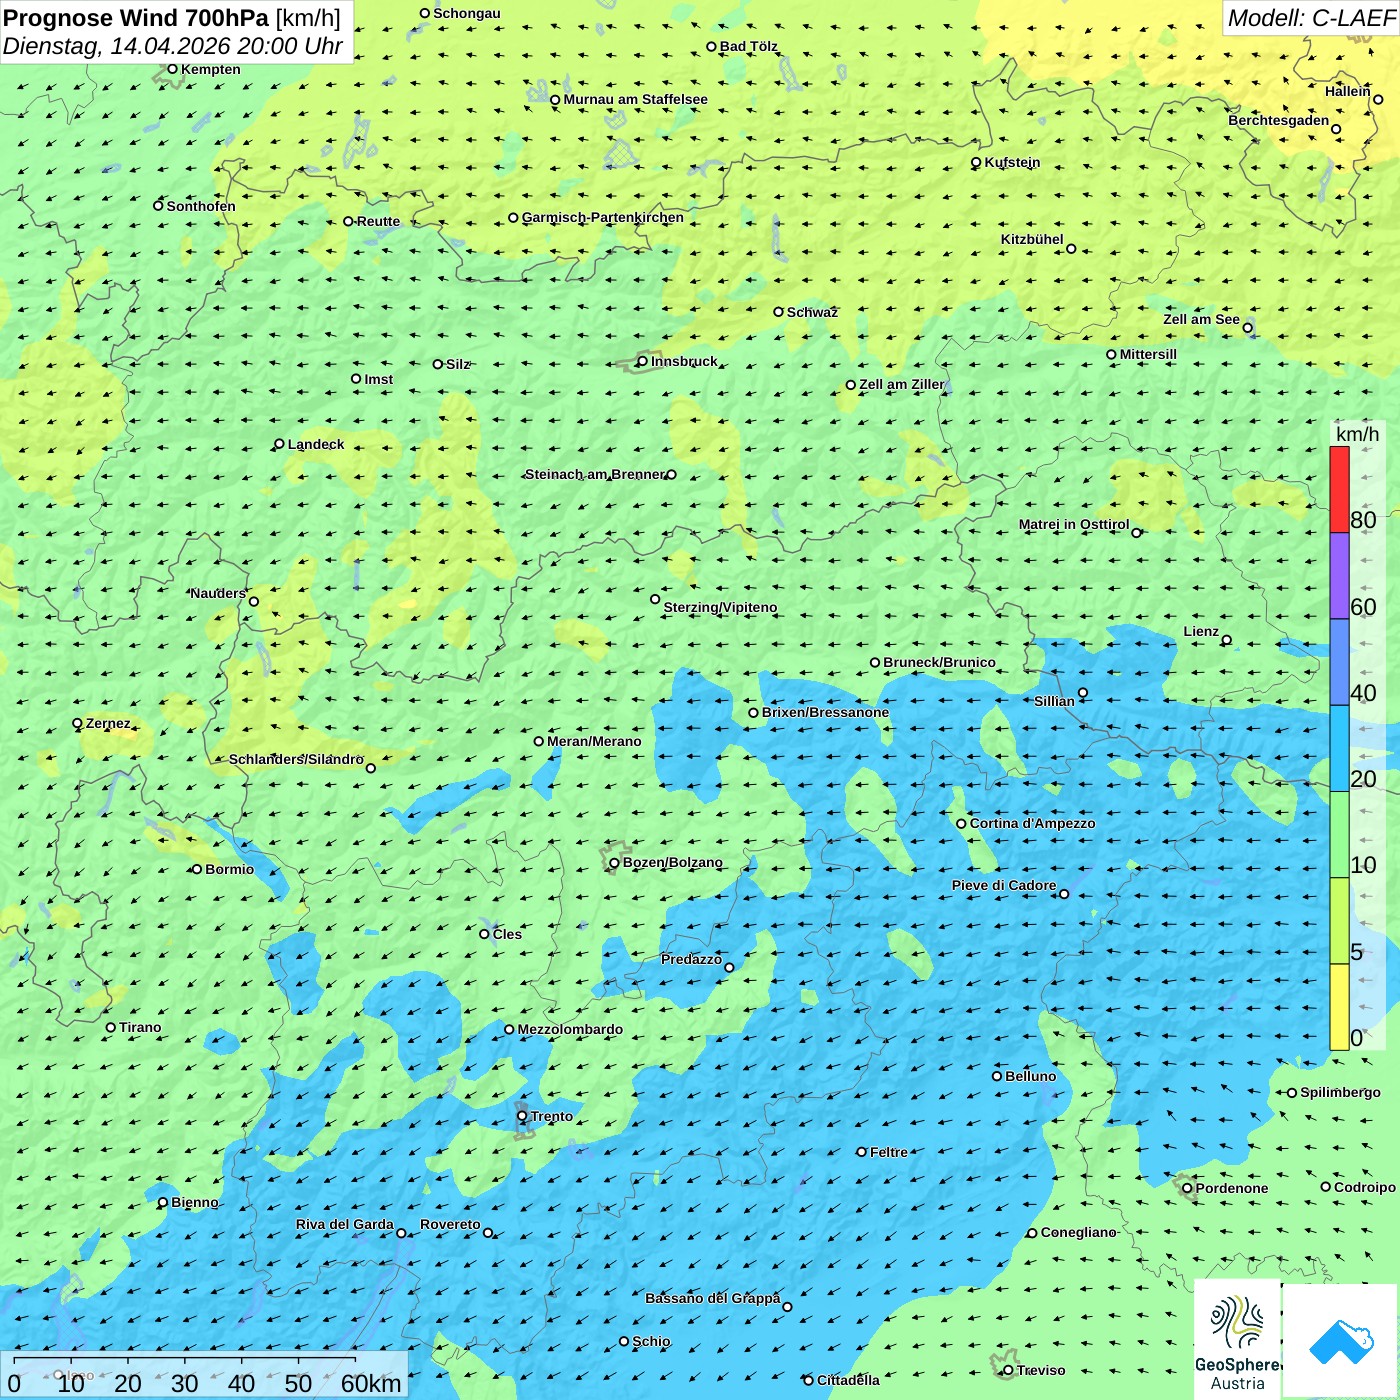1400x1400 pixels.
Task: Click the 'Murnau am Staffelsee' label
Action: 635,99
